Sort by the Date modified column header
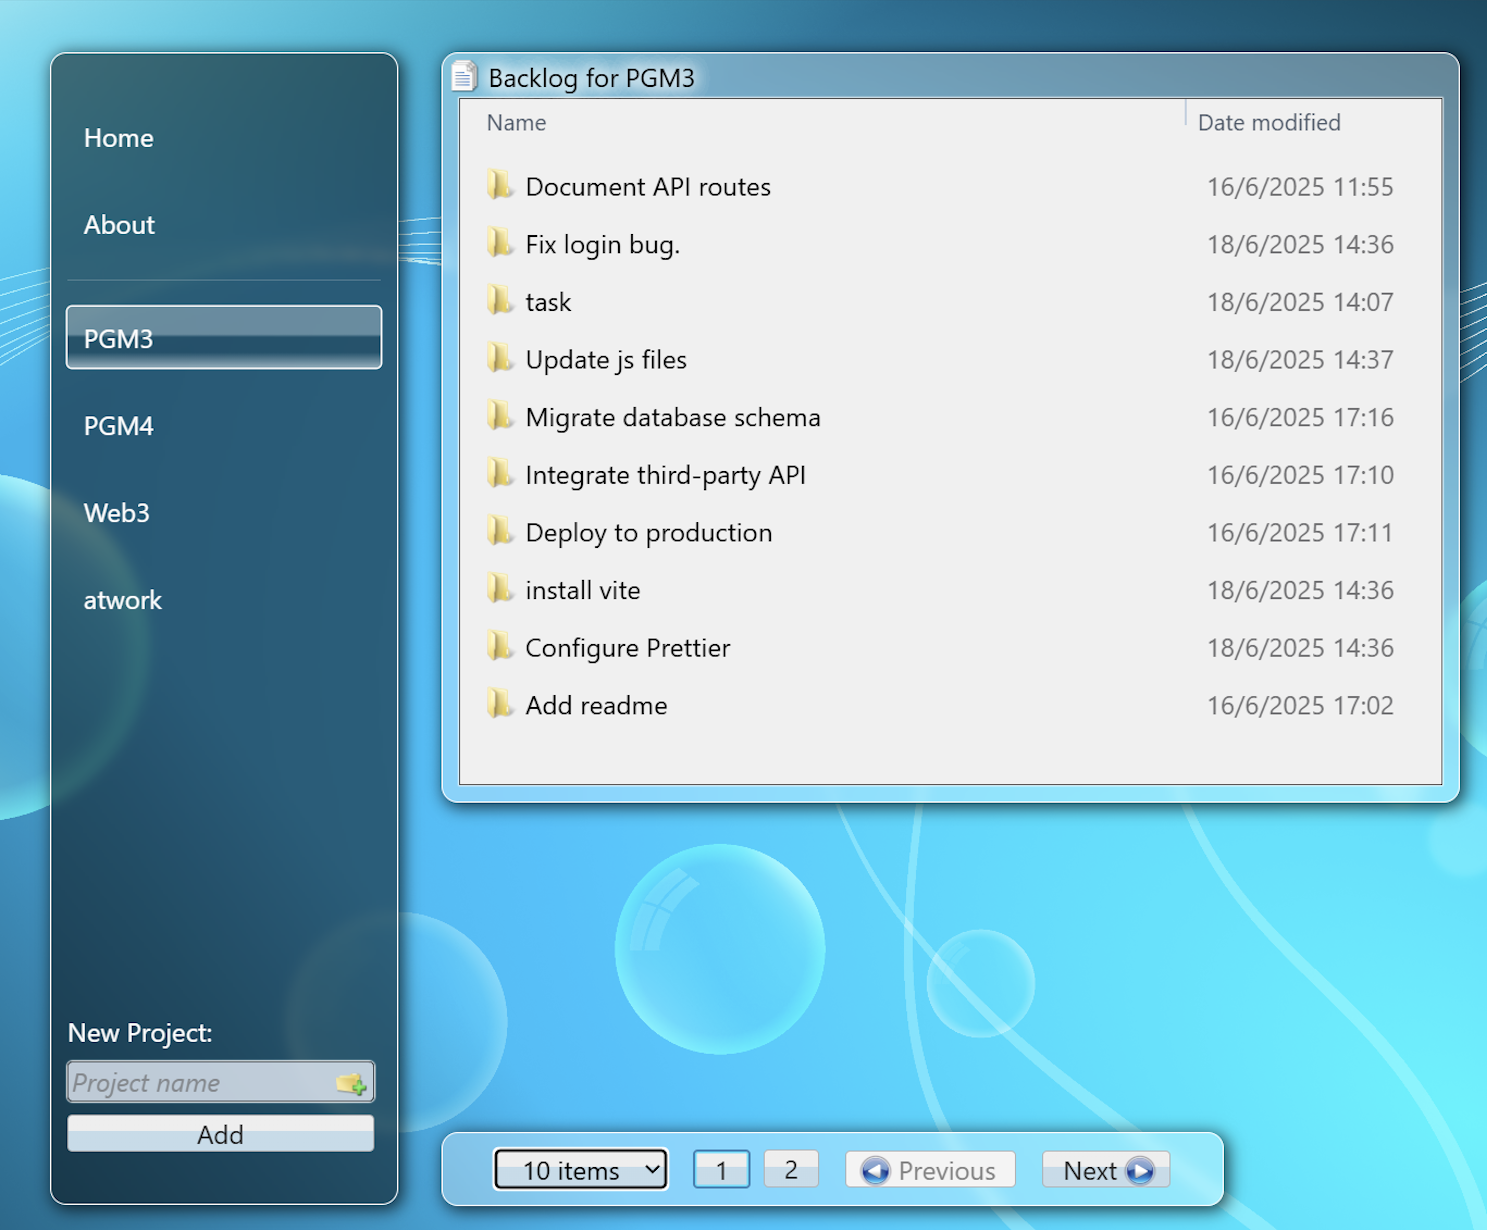Screen dimensions: 1487x1230 click(1268, 123)
